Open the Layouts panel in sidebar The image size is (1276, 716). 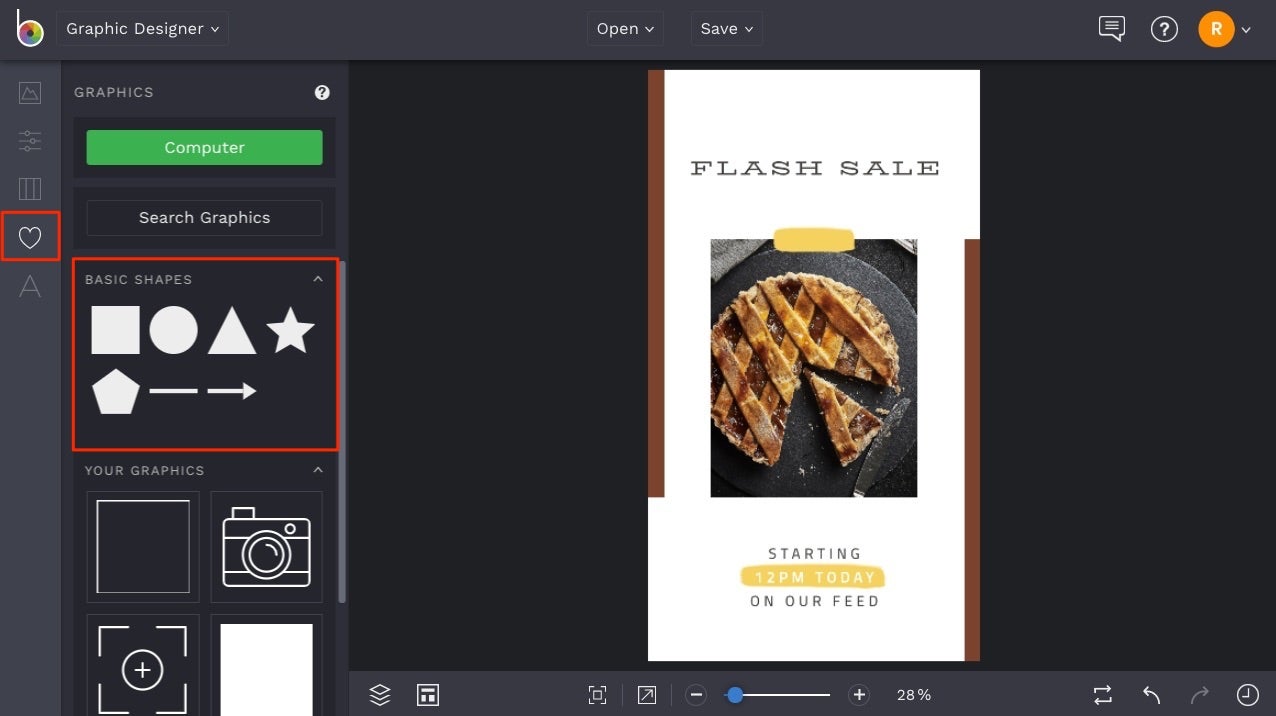30,189
